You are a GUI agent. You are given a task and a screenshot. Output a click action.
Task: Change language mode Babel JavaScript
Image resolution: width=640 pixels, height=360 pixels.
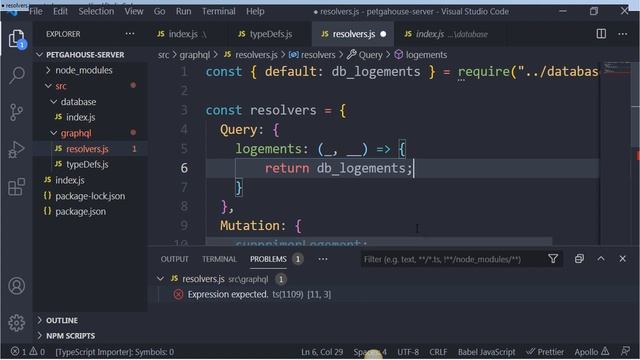(x=486, y=351)
